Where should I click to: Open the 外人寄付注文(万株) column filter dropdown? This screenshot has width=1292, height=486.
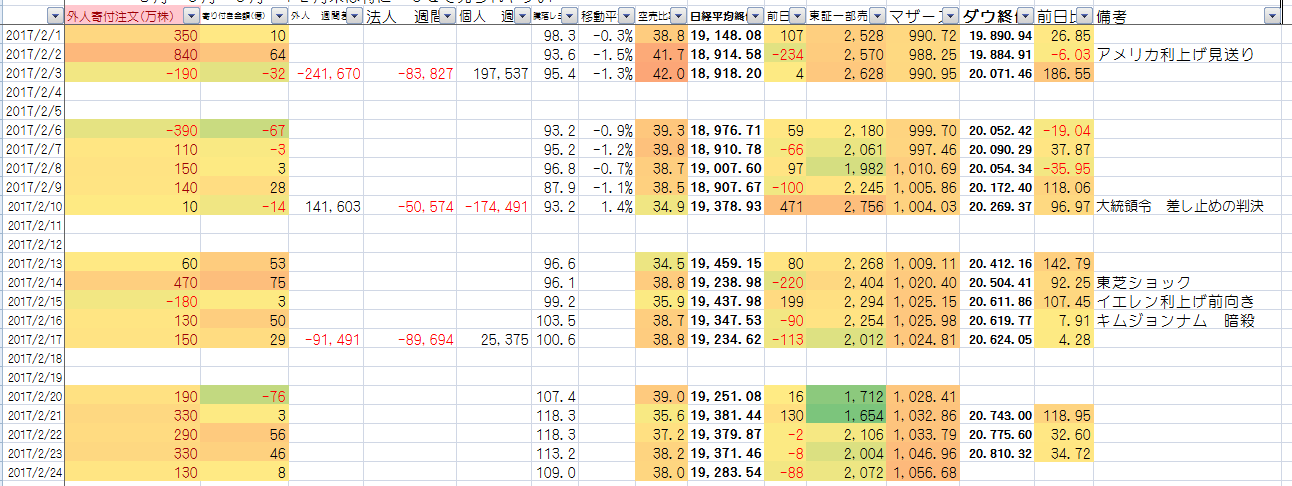pyautogui.click(x=190, y=16)
